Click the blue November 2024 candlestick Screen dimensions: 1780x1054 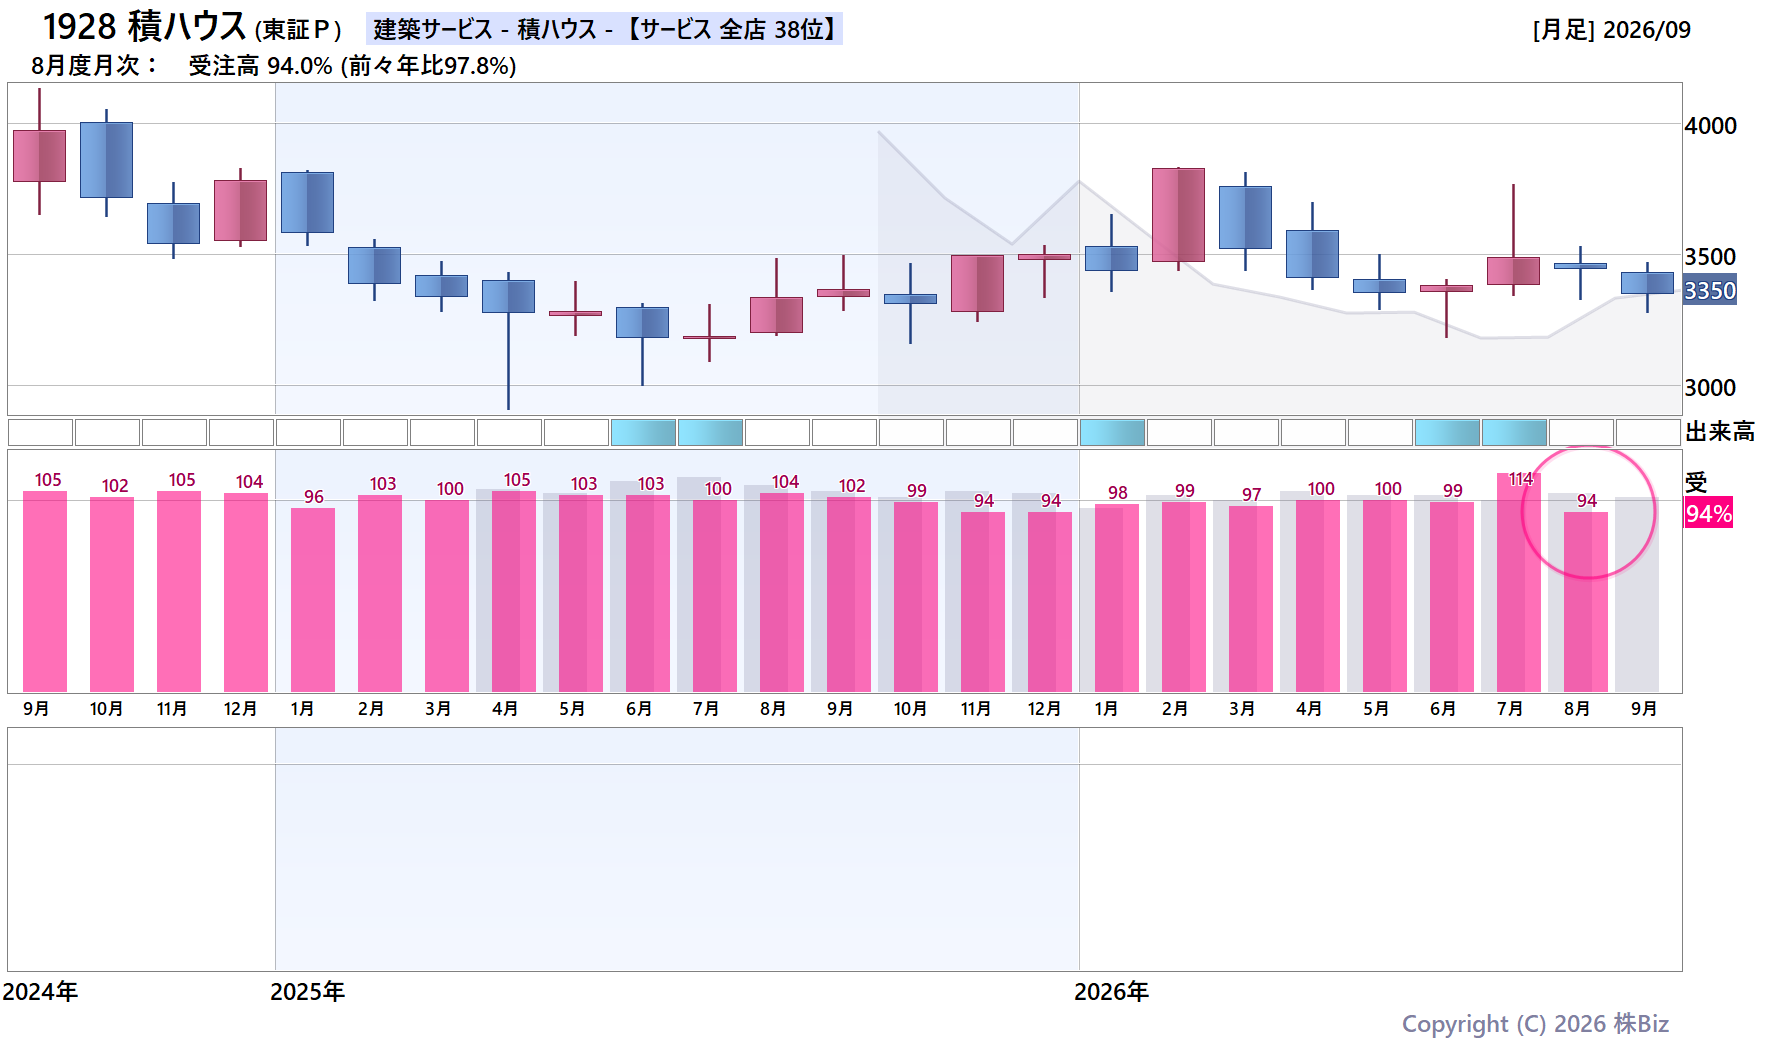tap(173, 223)
